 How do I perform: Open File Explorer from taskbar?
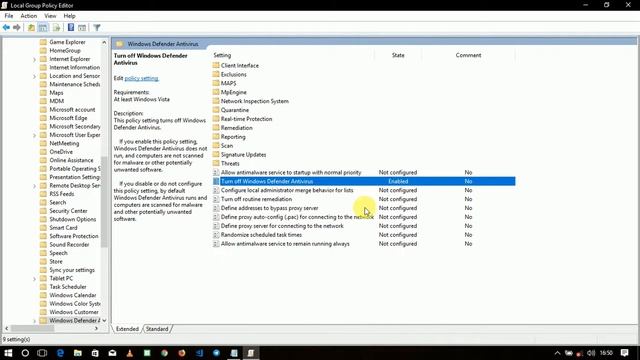point(78,353)
